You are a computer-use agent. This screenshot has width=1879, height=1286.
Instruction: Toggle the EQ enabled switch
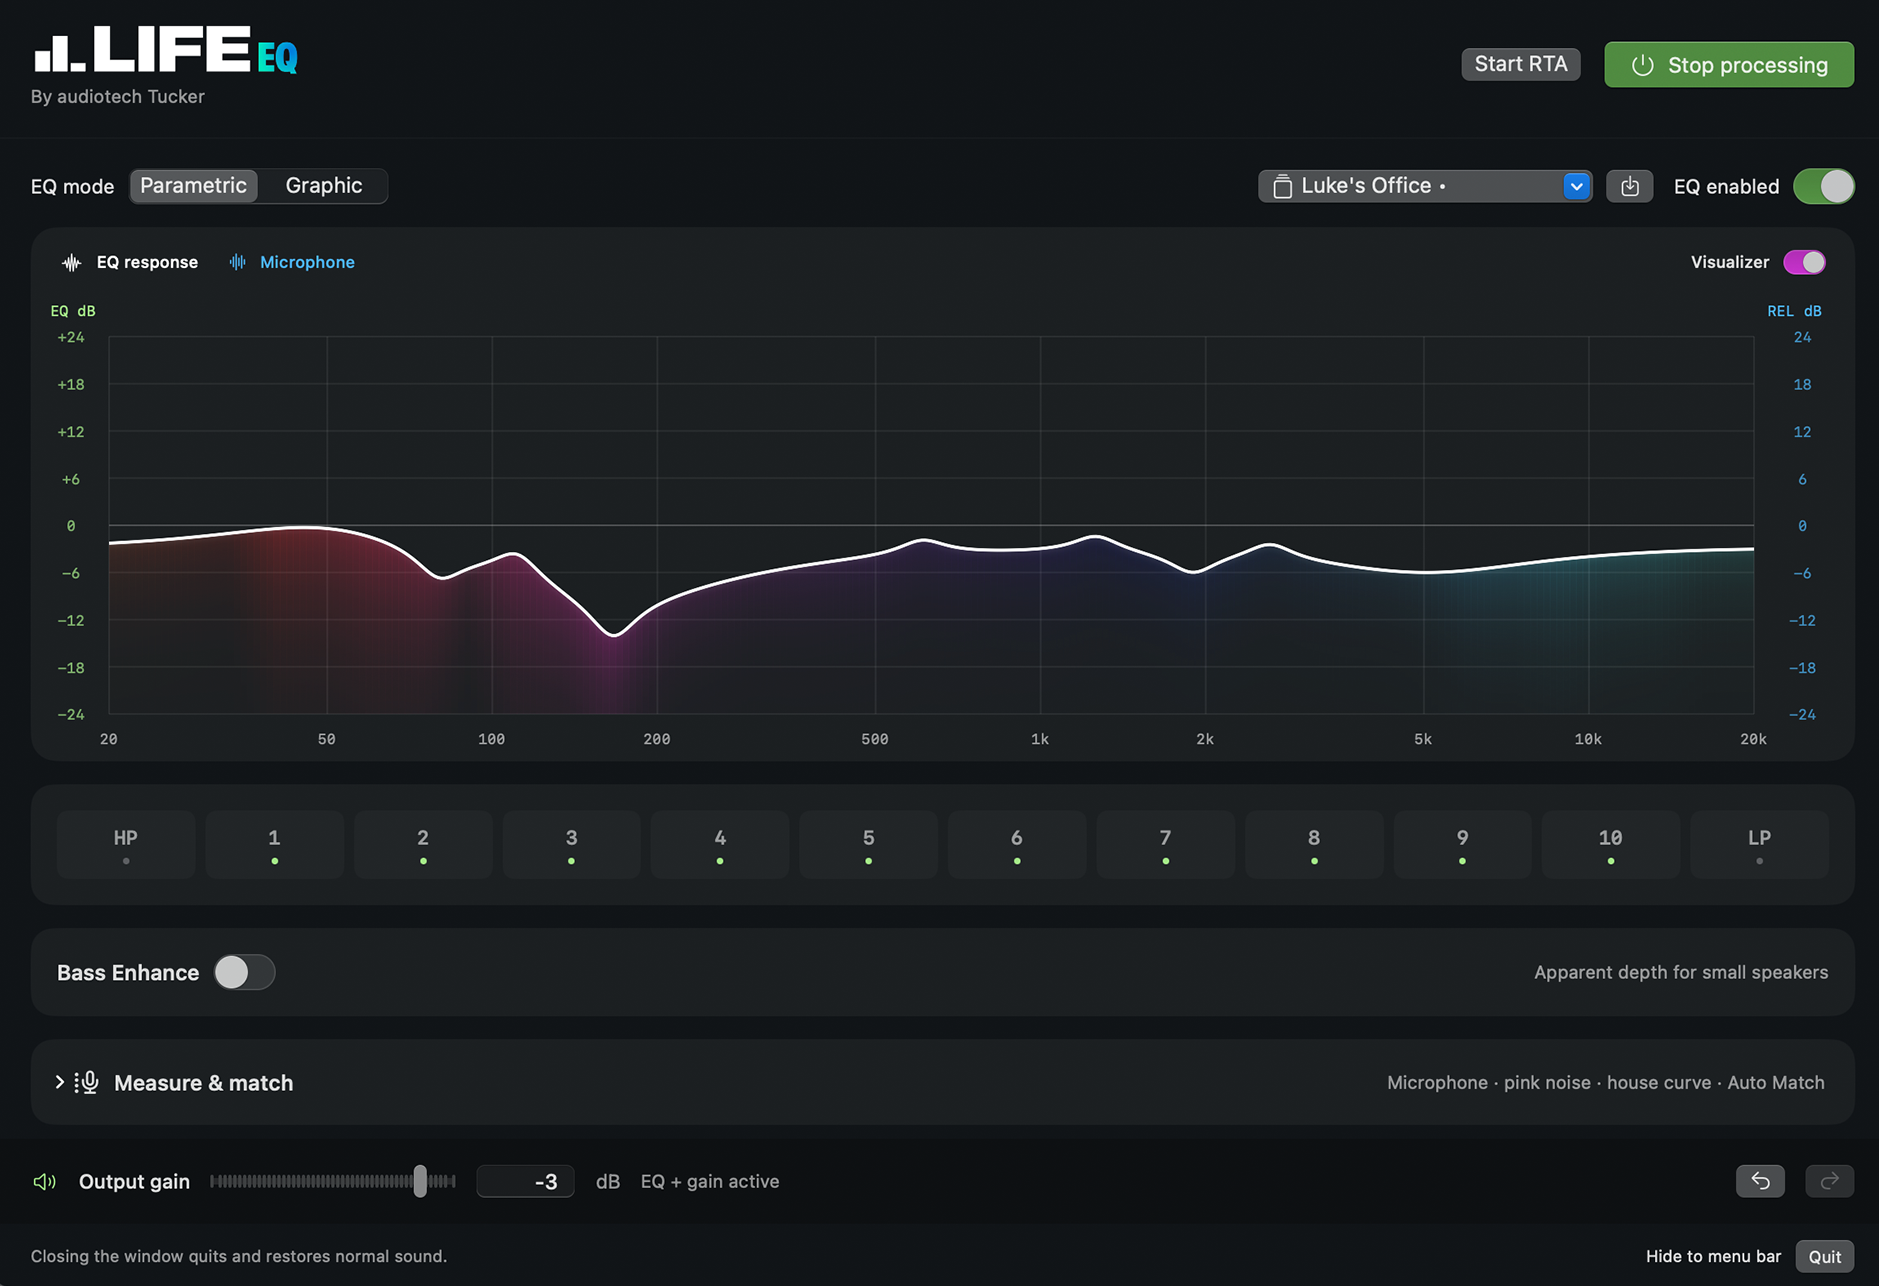pyautogui.click(x=1823, y=186)
